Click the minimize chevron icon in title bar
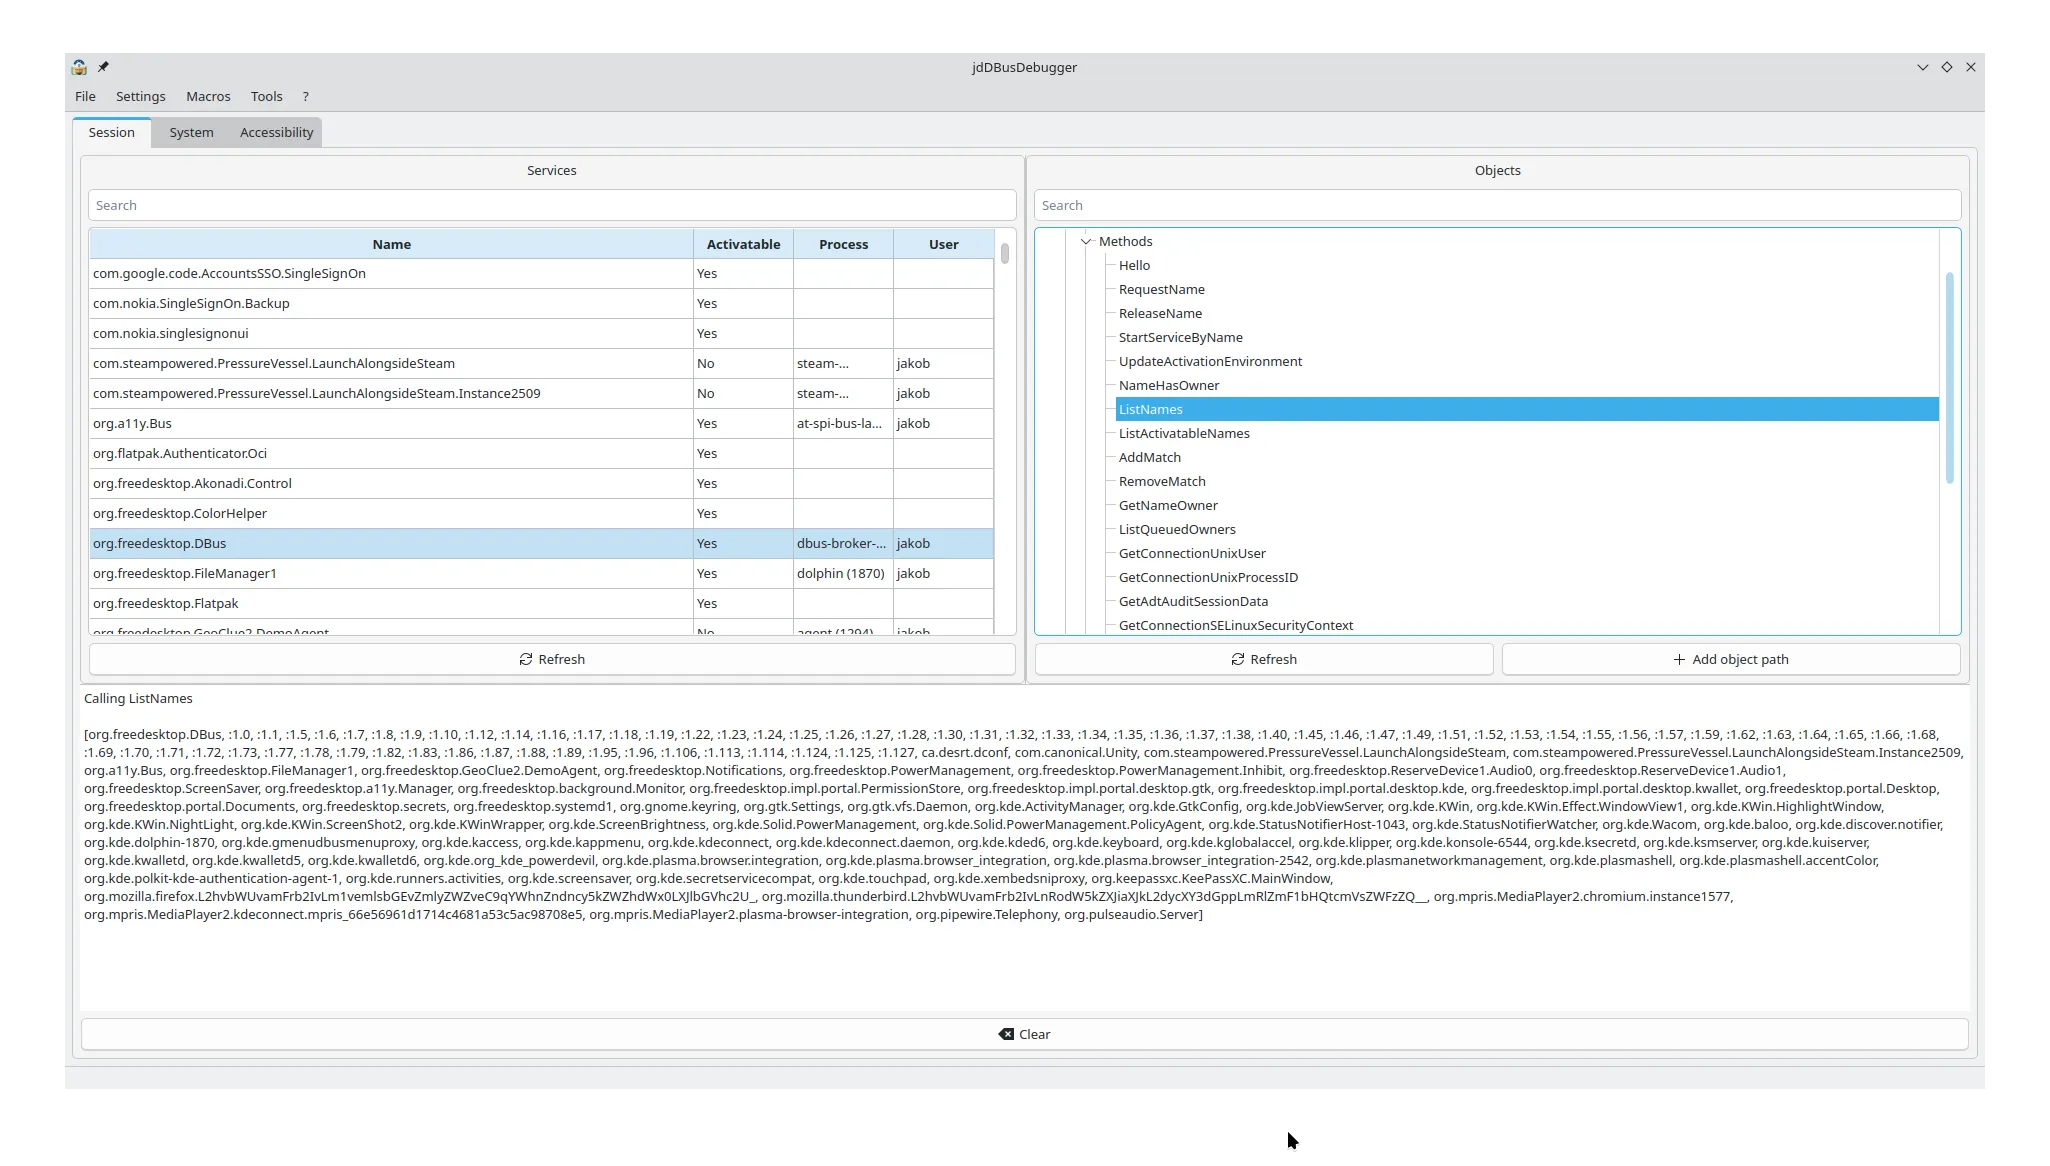 pos(1922,67)
